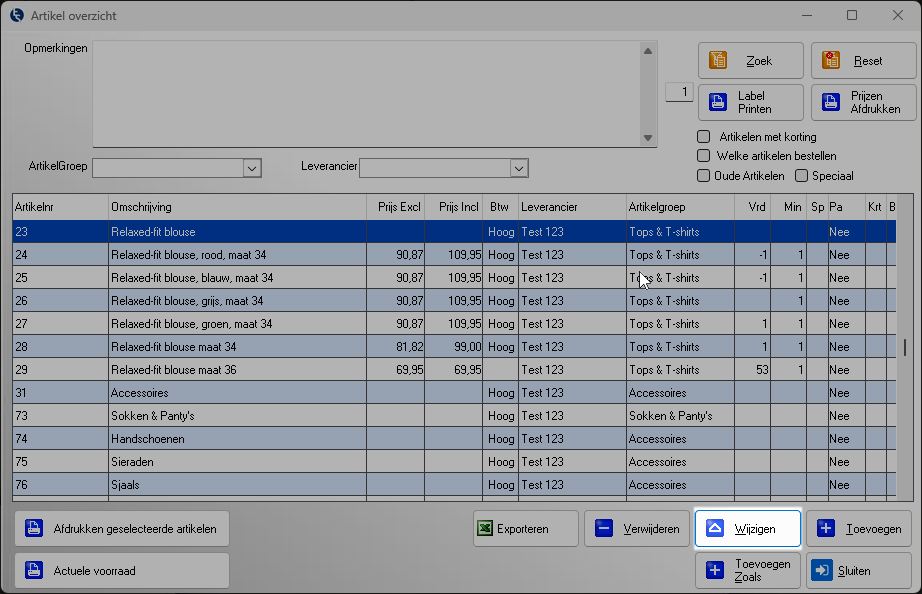The image size is (922, 594).
Task: Select row Relaxed-fit blouse, groen, maat 34
Action: pyautogui.click(x=454, y=323)
